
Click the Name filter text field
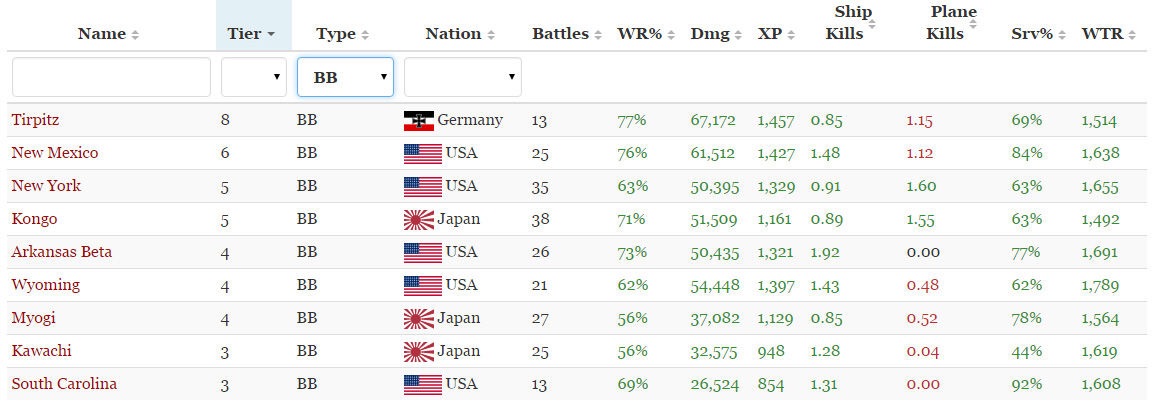point(111,77)
